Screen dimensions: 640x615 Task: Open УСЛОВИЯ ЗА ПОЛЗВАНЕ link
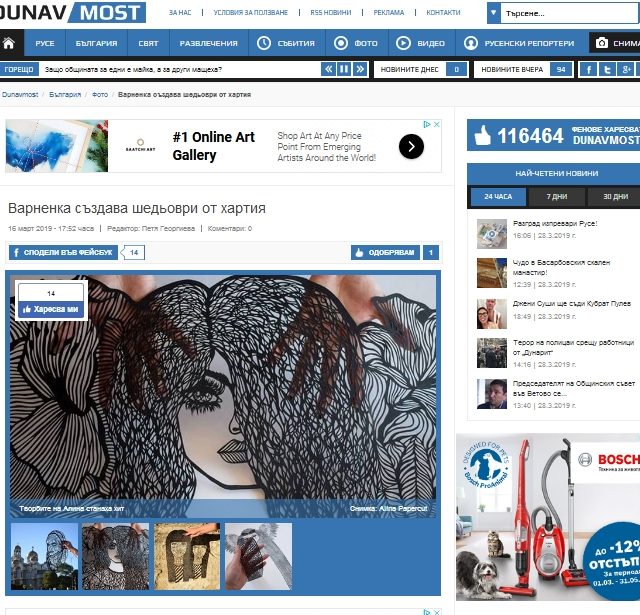(x=251, y=13)
